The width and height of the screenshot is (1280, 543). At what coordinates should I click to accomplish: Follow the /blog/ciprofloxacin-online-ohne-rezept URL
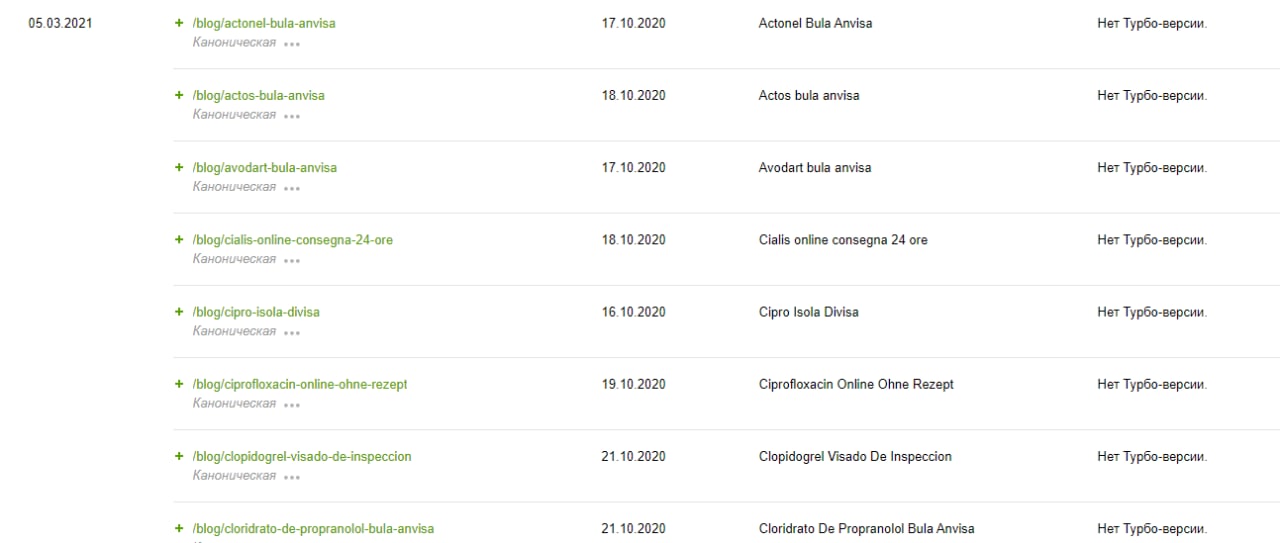(x=300, y=384)
